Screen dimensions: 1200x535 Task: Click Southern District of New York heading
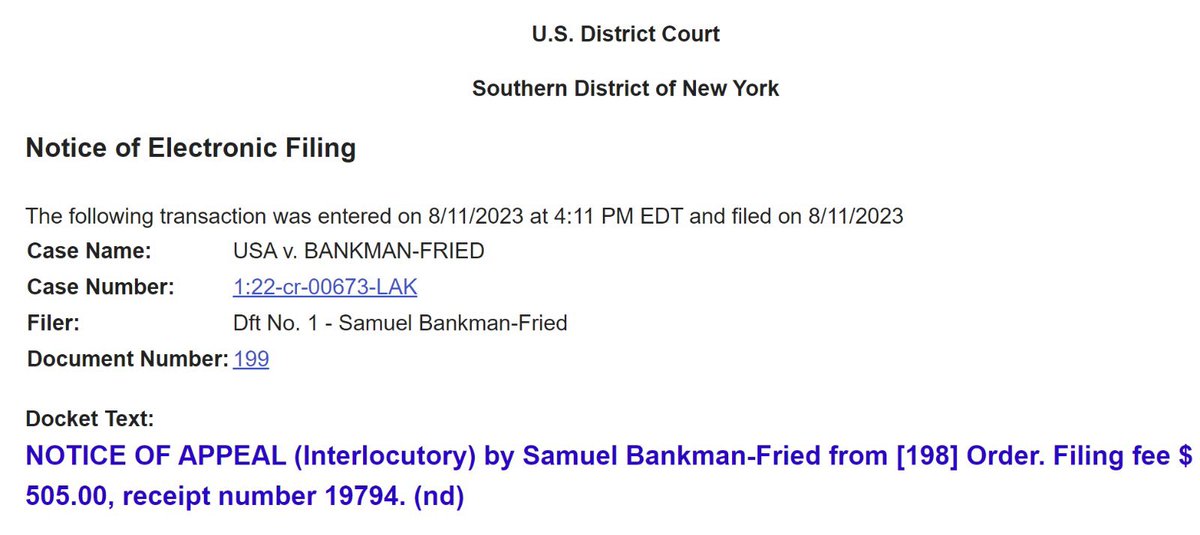[625, 88]
